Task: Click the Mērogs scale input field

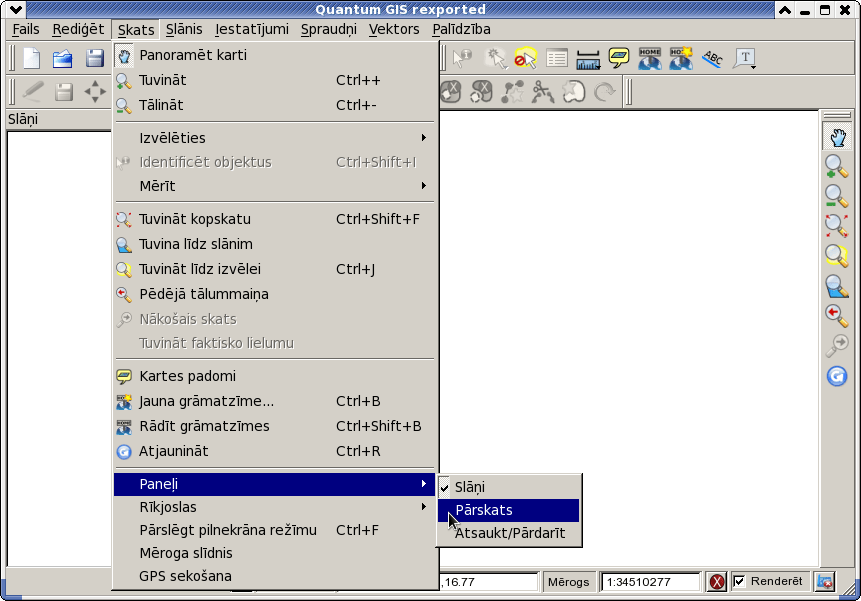Action: pos(650,582)
